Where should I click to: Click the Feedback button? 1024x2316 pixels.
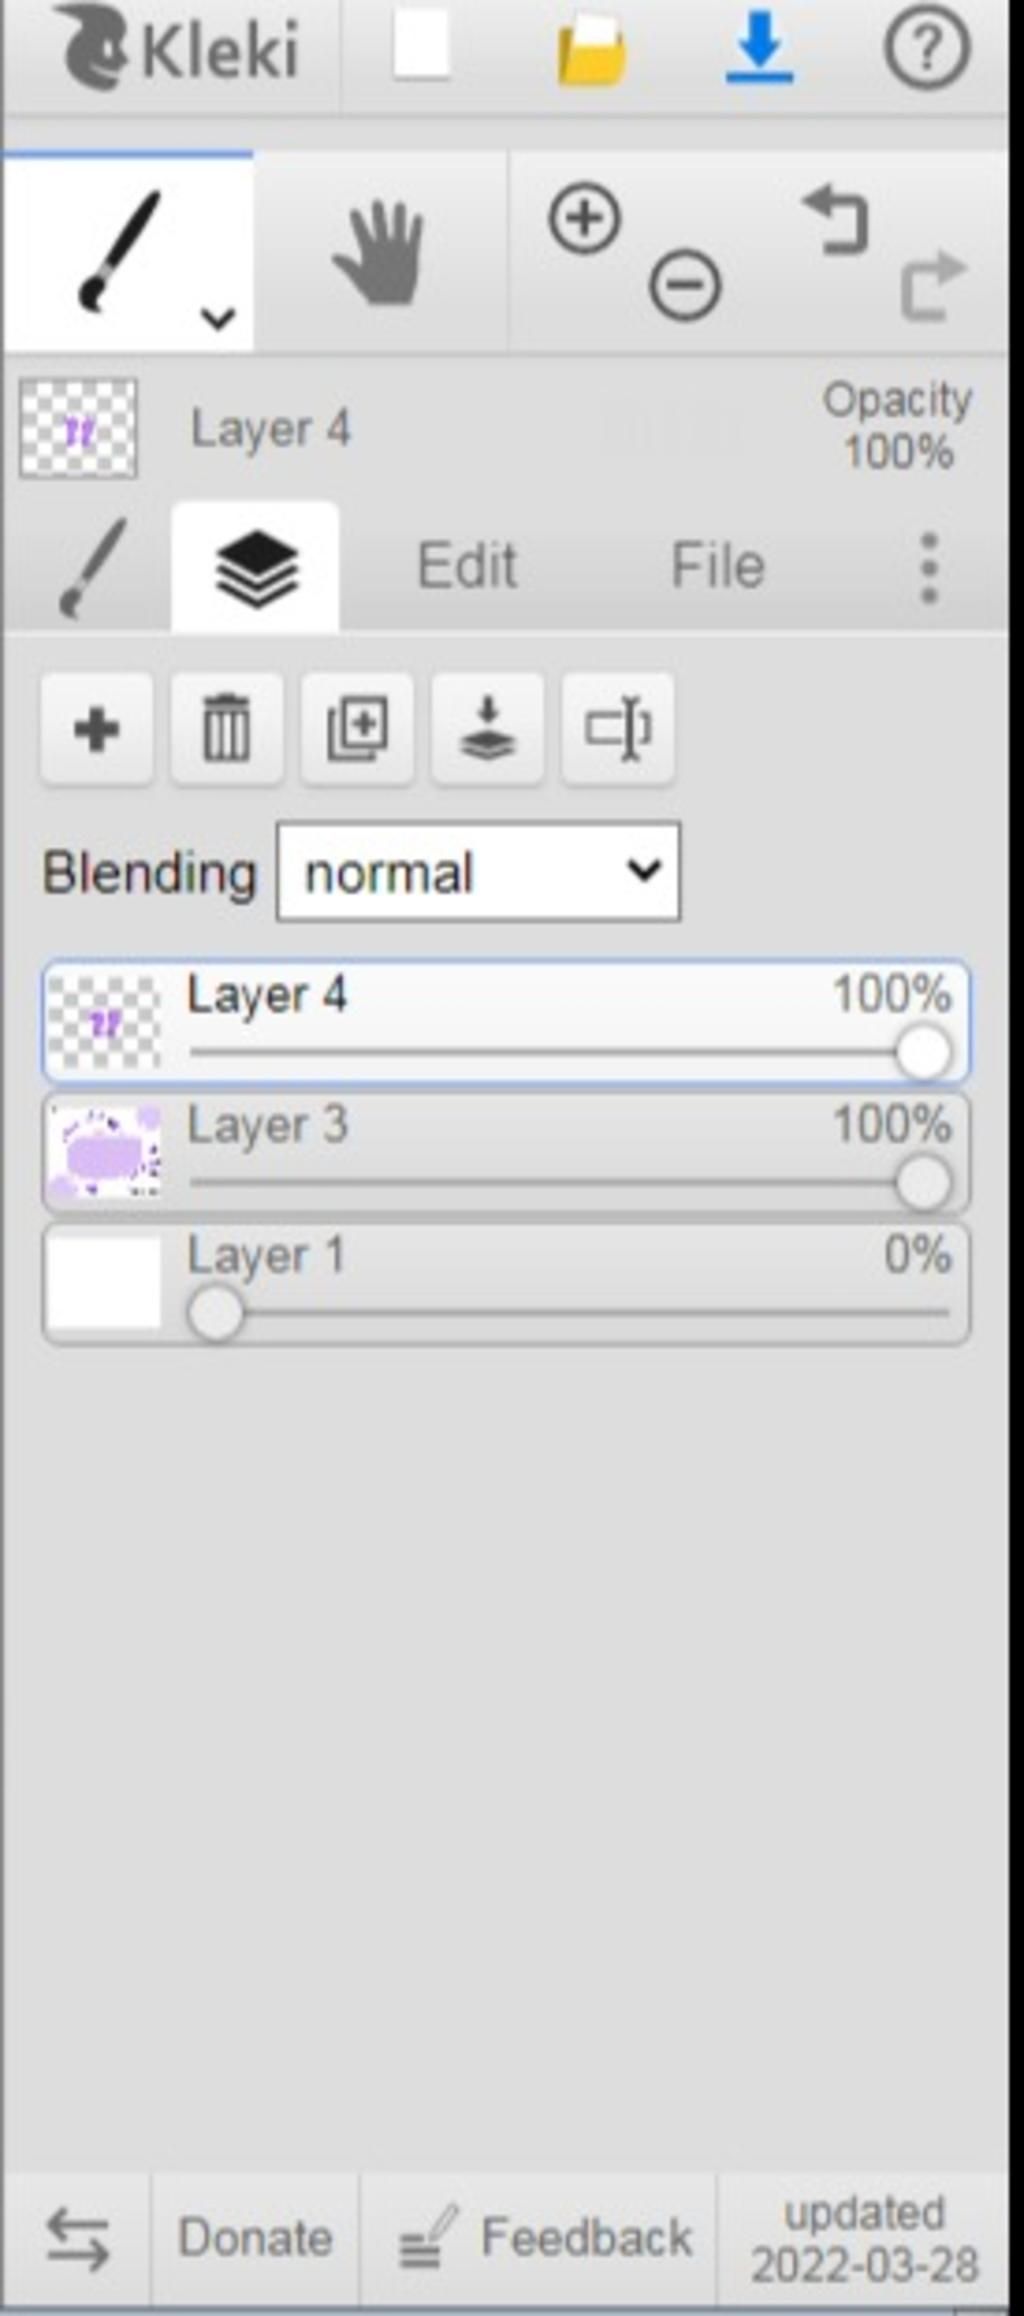[x=546, y=2237]
